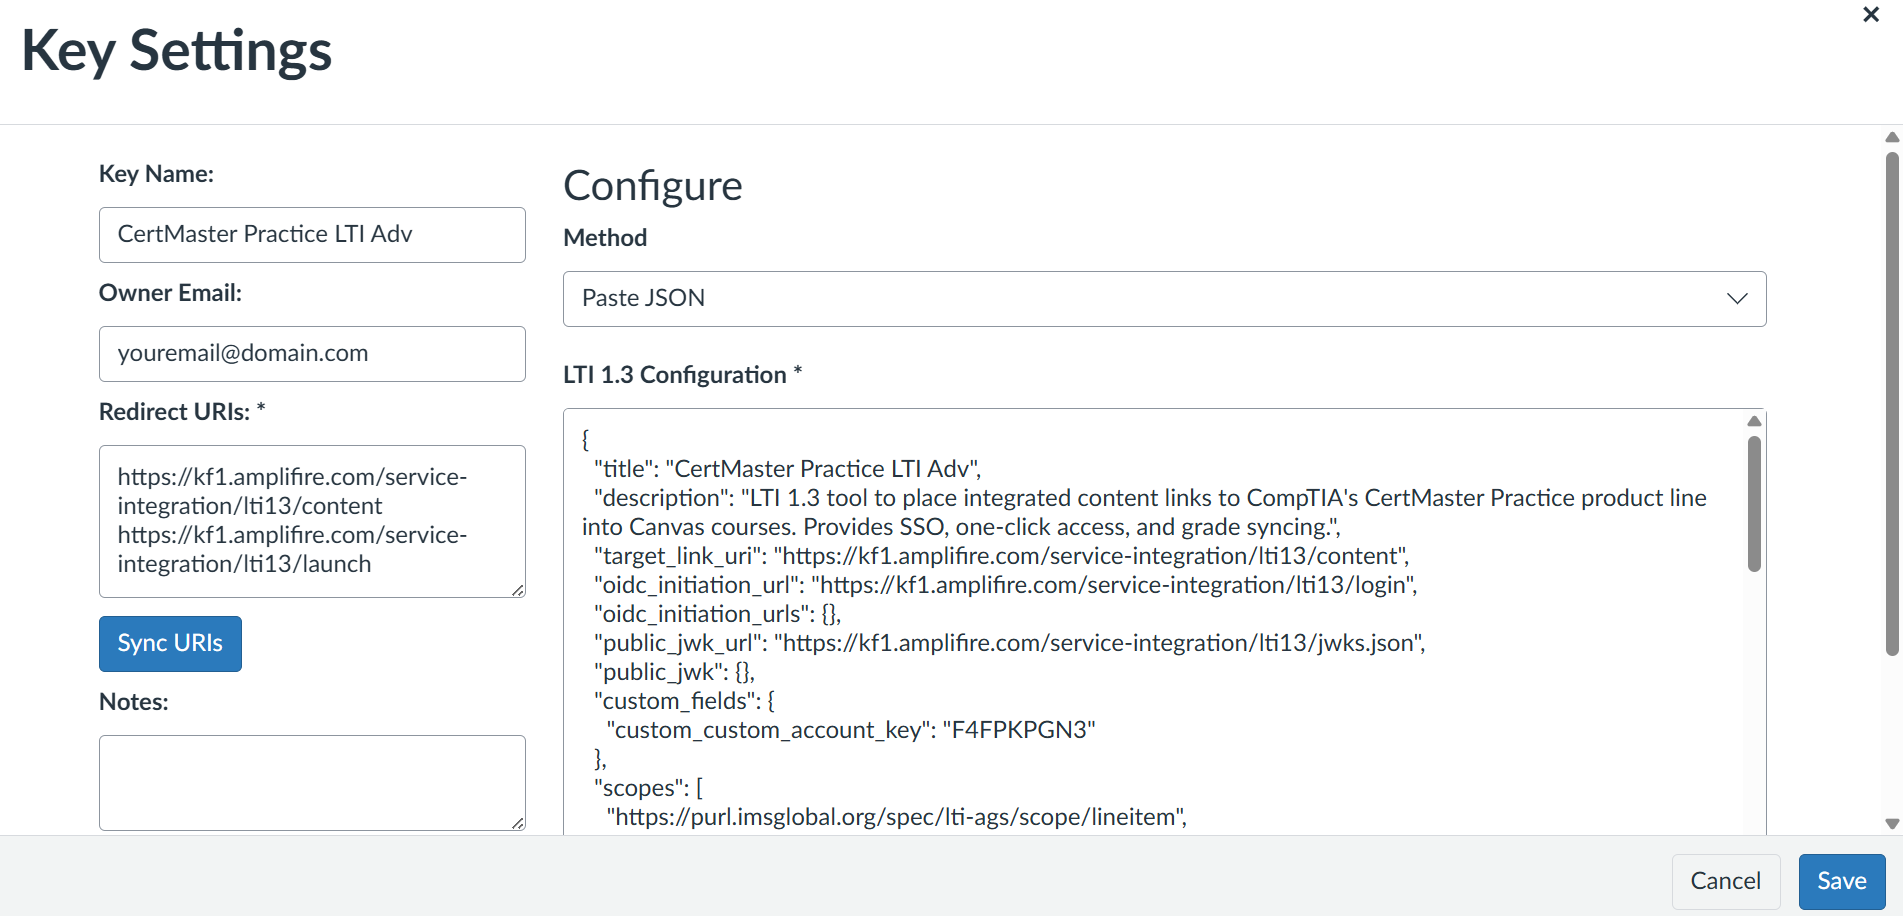This screenshot has width=1903, height=916.
Task: Click the Notes text area
Action: 312,783
